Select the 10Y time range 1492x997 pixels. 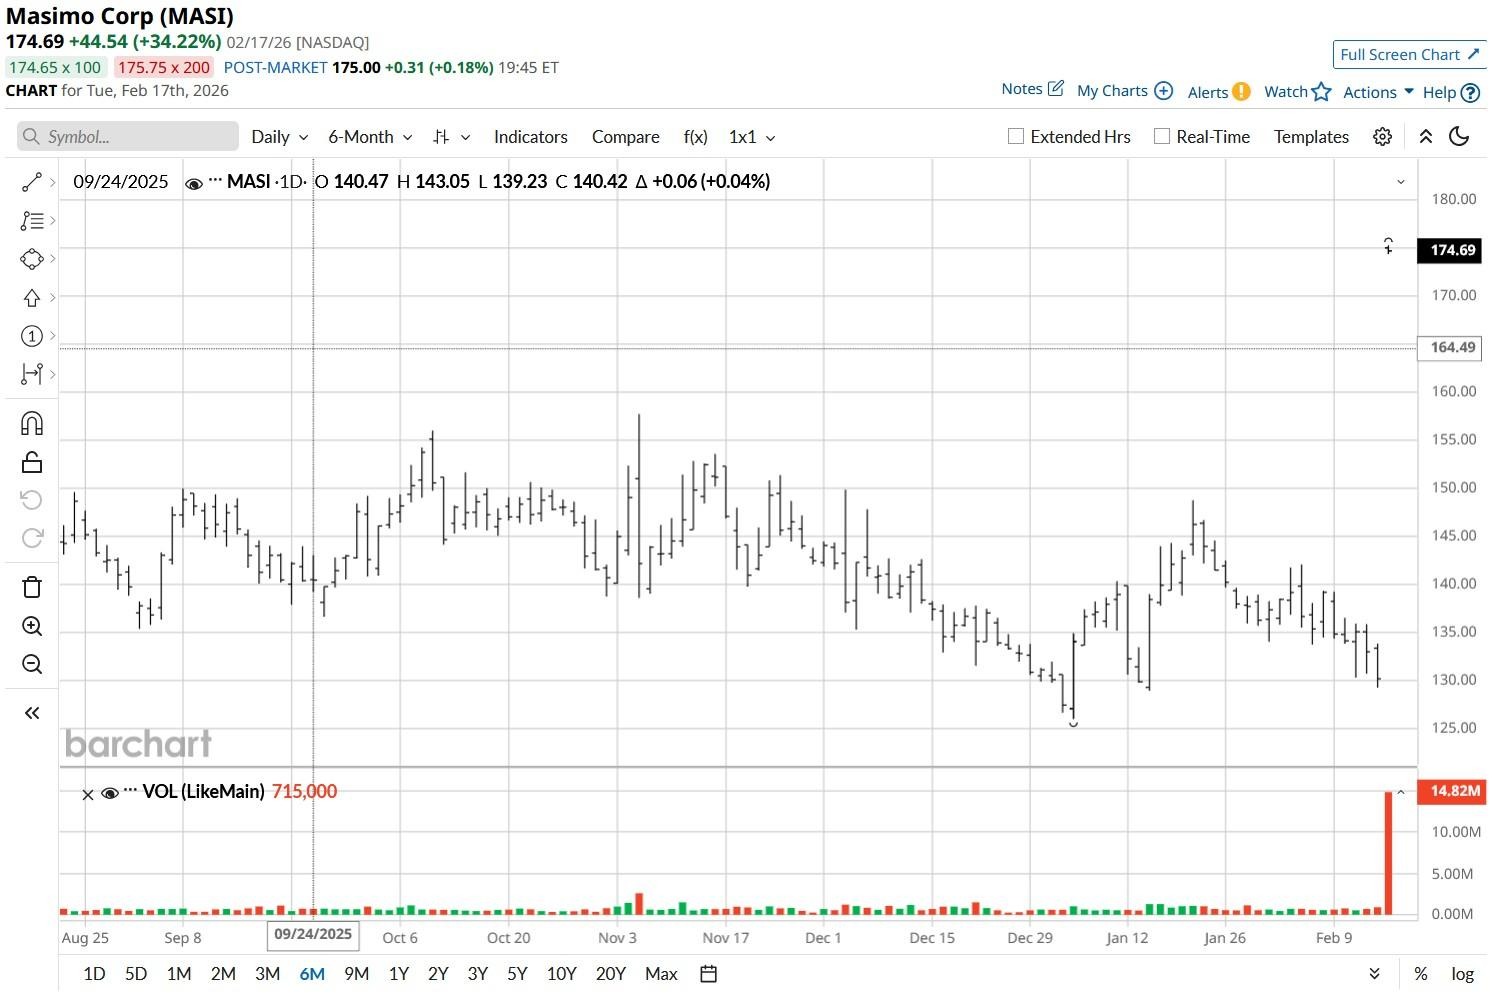pos(561,974)
